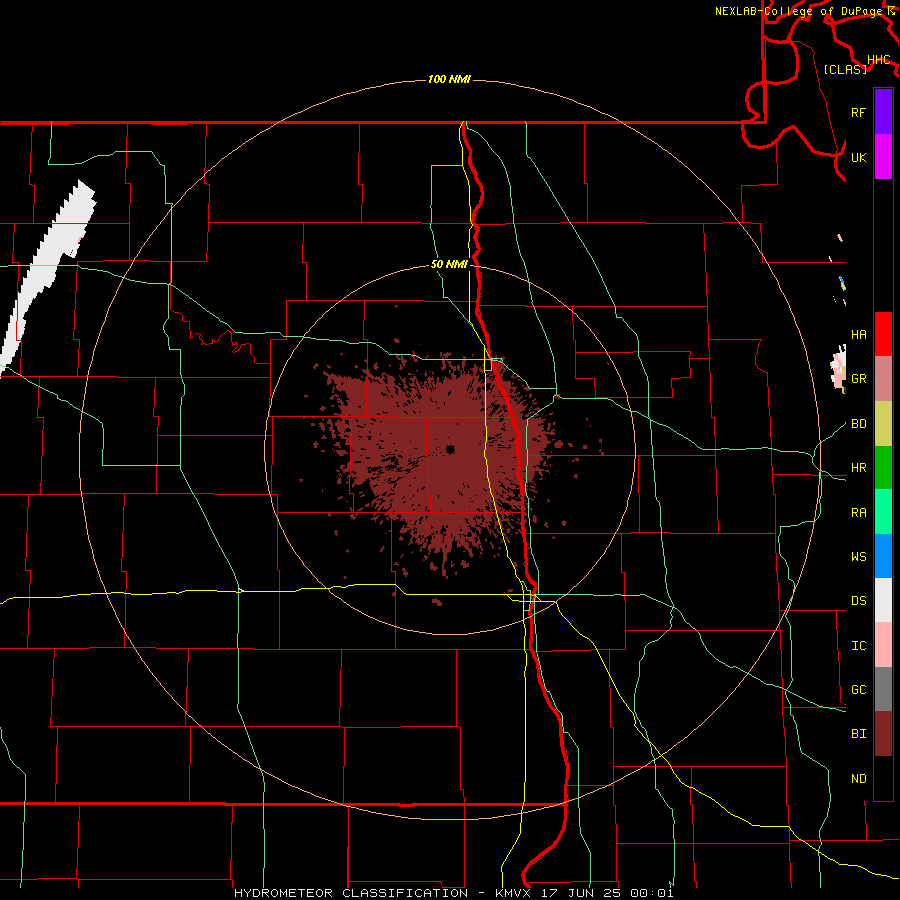Click the HHC product label
Screen dimensions: 900x900
tap(879, 60)
